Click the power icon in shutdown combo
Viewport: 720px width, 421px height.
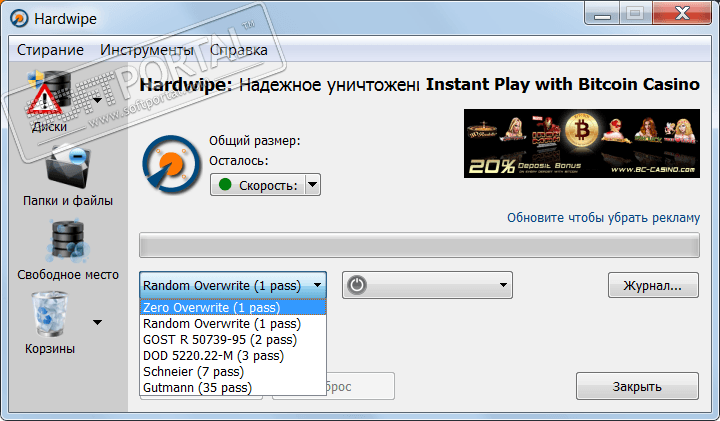[x=357, y=285]
